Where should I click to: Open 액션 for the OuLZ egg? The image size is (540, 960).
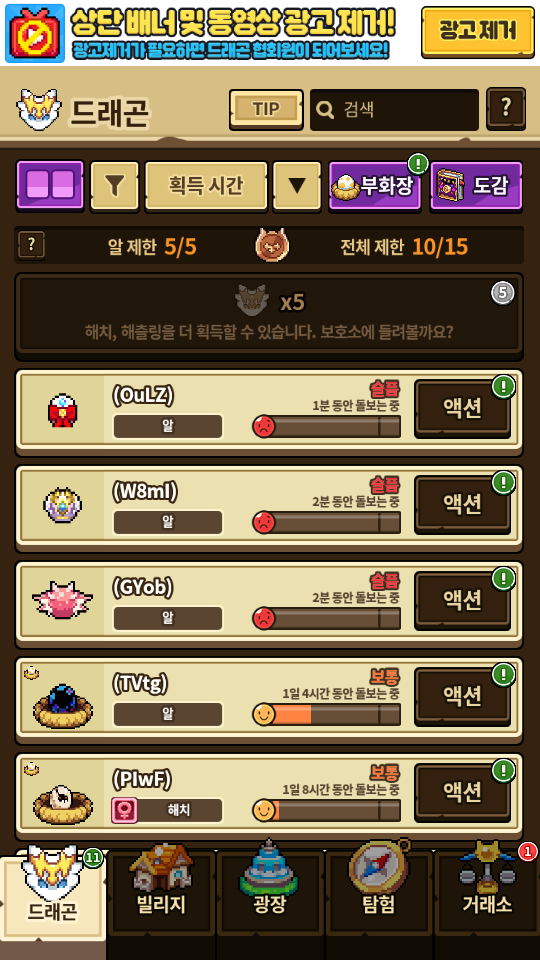[463, 408]
